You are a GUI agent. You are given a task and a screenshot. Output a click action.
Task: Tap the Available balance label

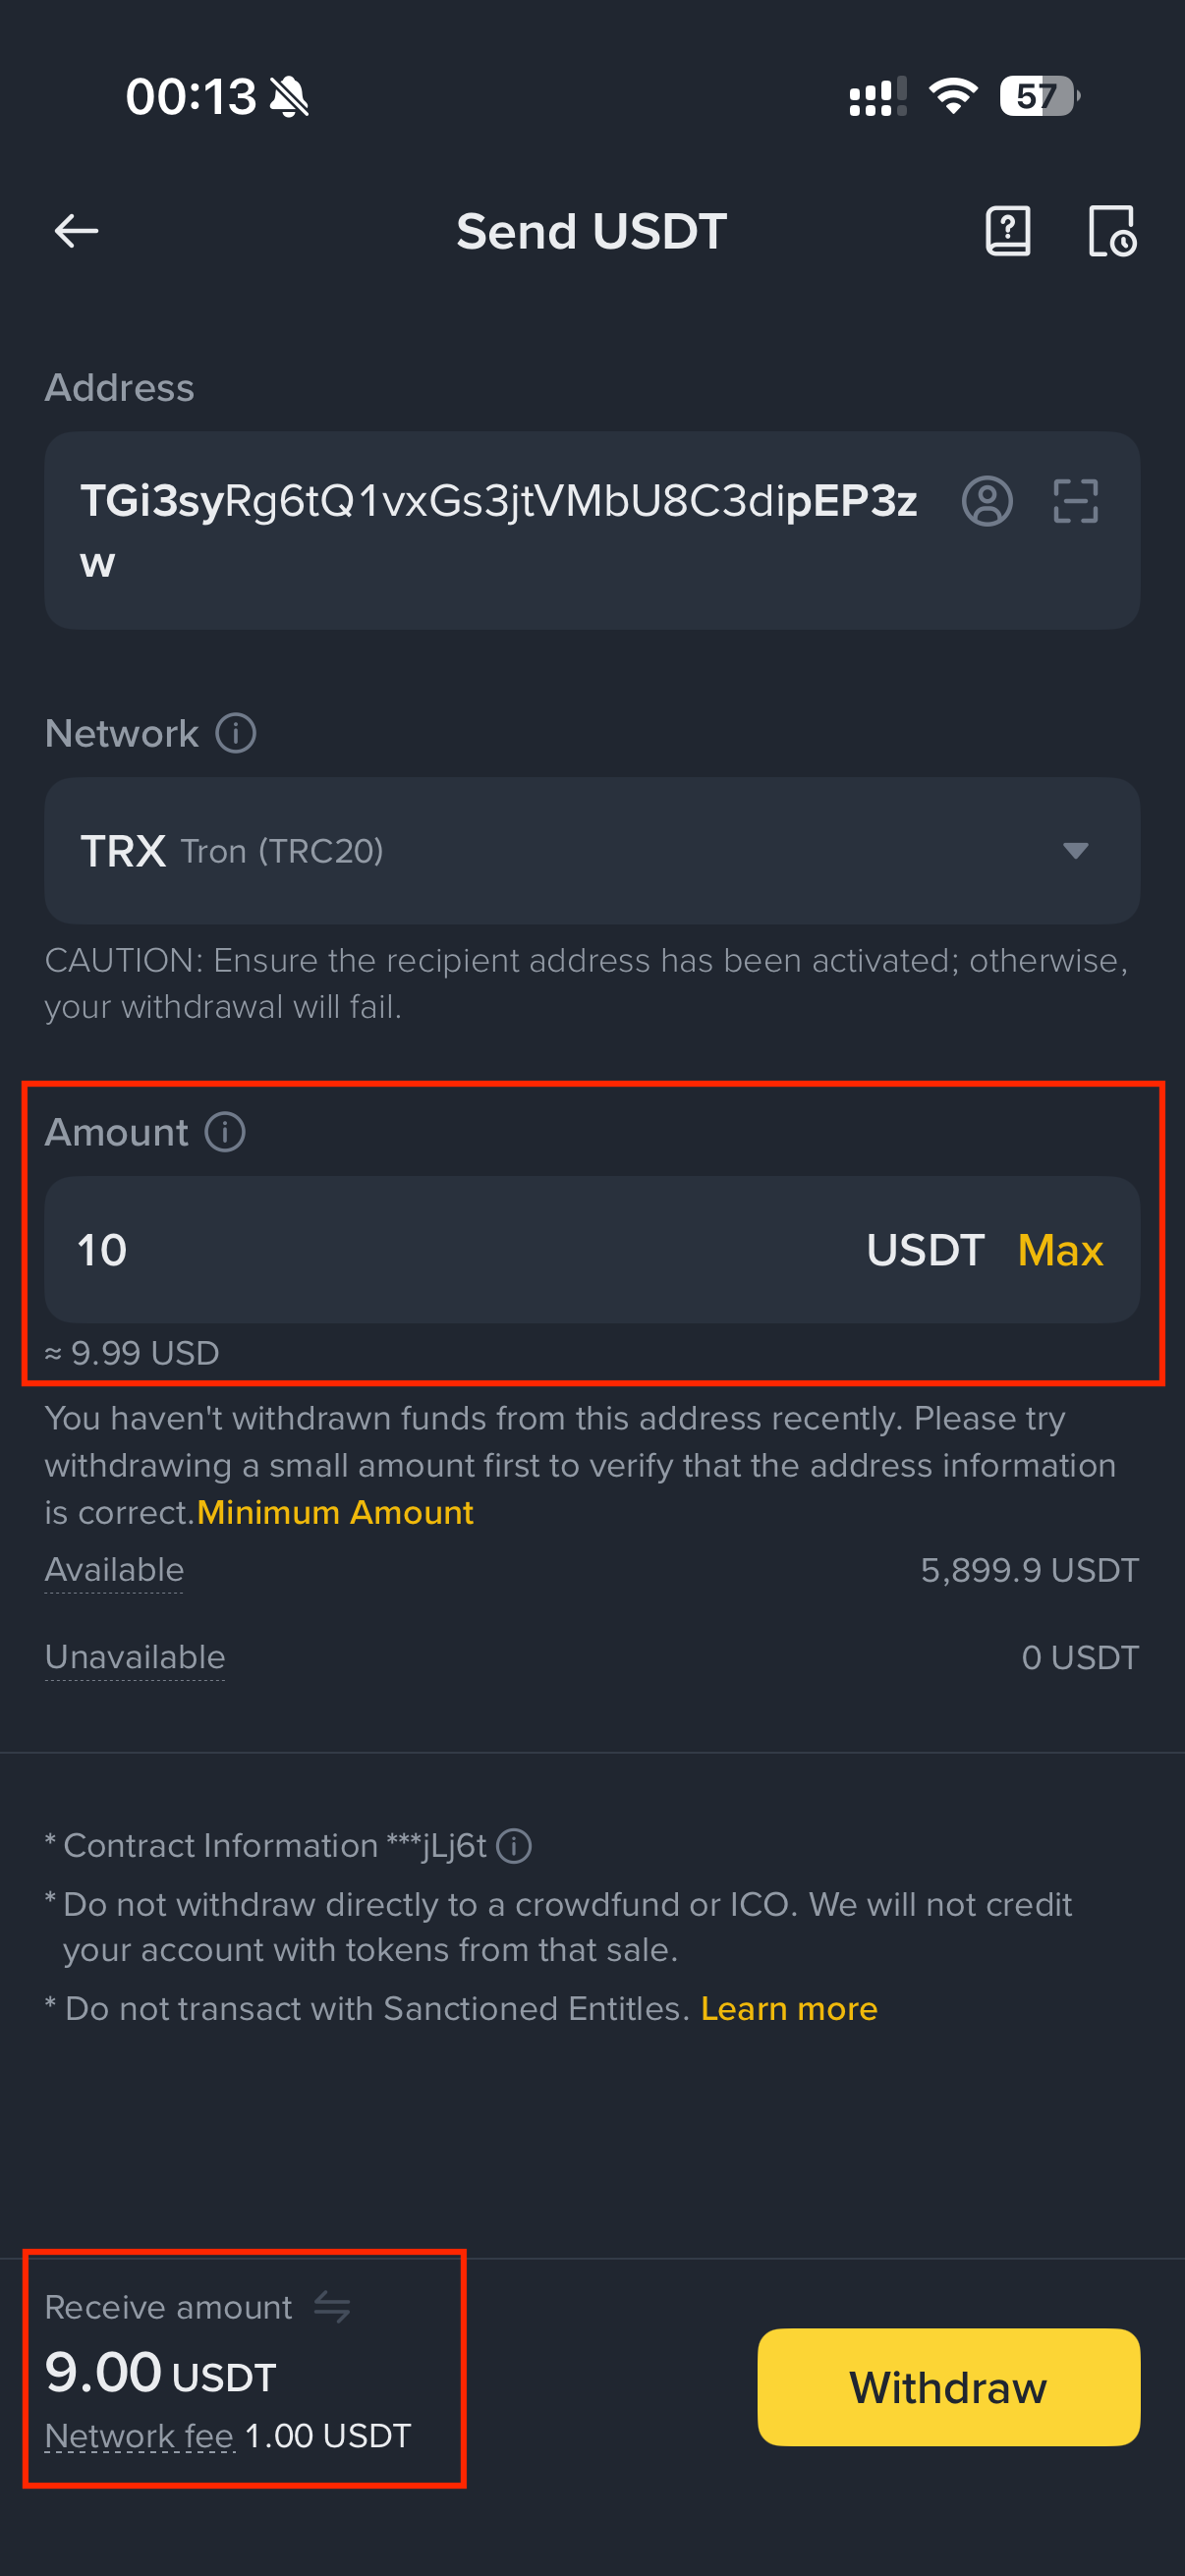[113, 1570]
